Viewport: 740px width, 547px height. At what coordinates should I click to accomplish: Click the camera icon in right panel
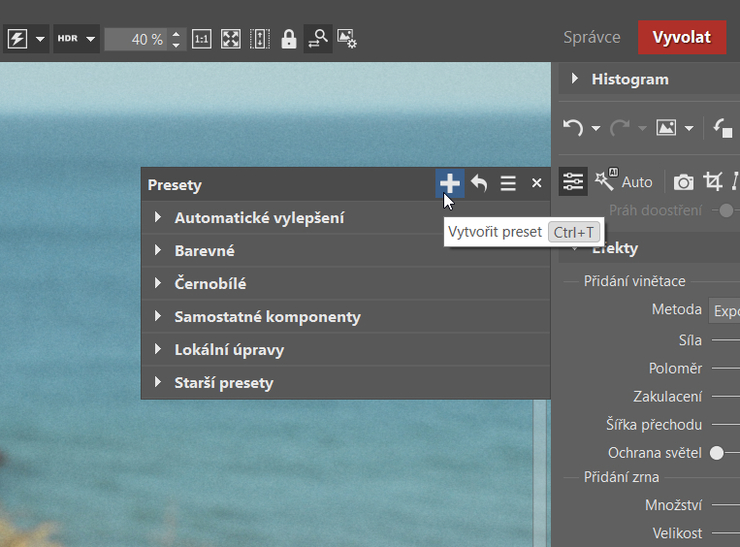[x=683, y=181]
